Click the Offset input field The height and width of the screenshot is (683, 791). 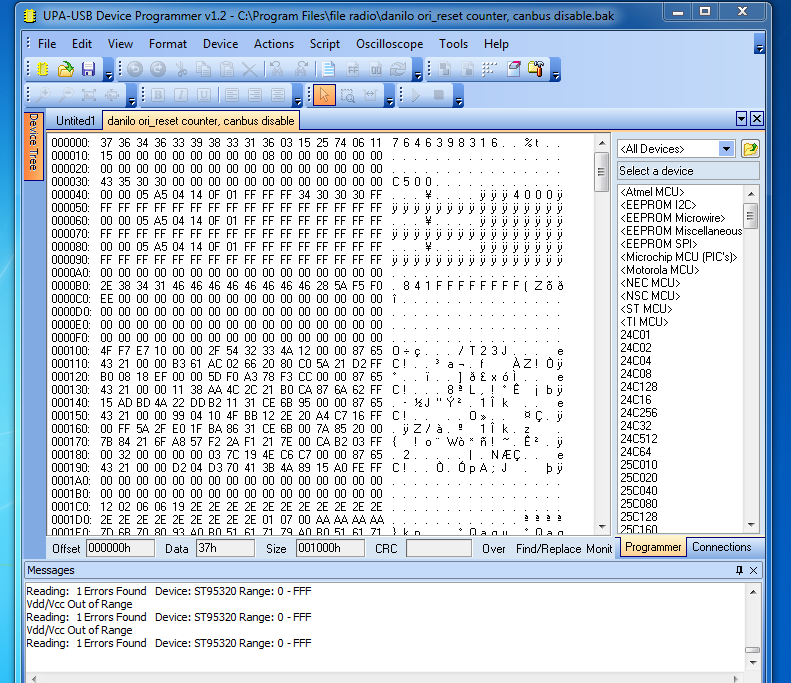[x=119, y=549]
